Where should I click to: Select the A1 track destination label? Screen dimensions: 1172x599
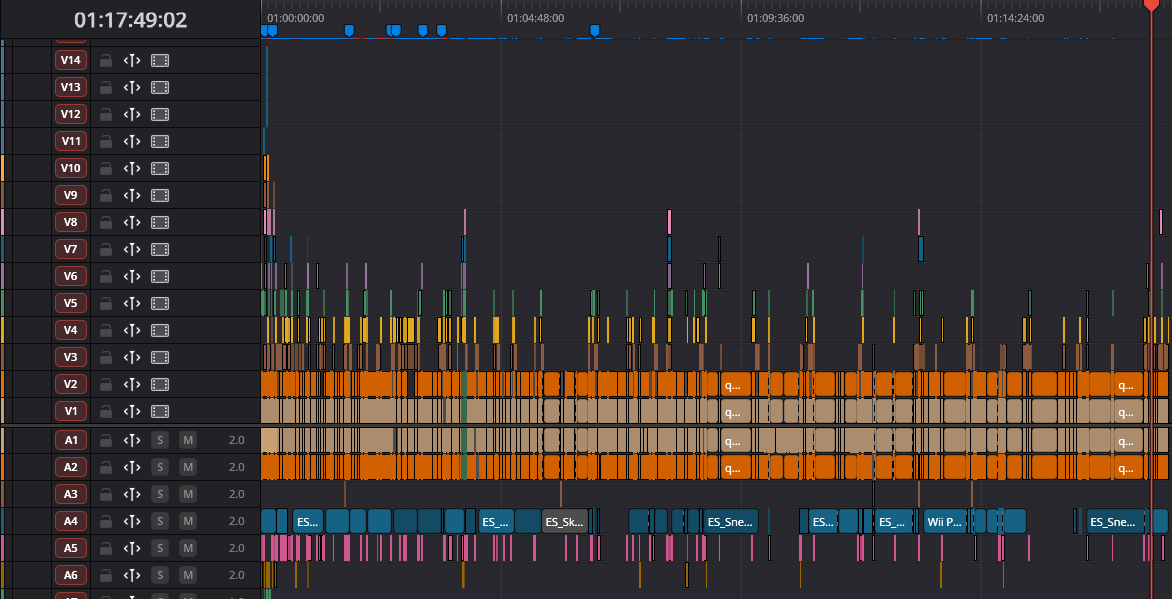click(x=70, y=440)
